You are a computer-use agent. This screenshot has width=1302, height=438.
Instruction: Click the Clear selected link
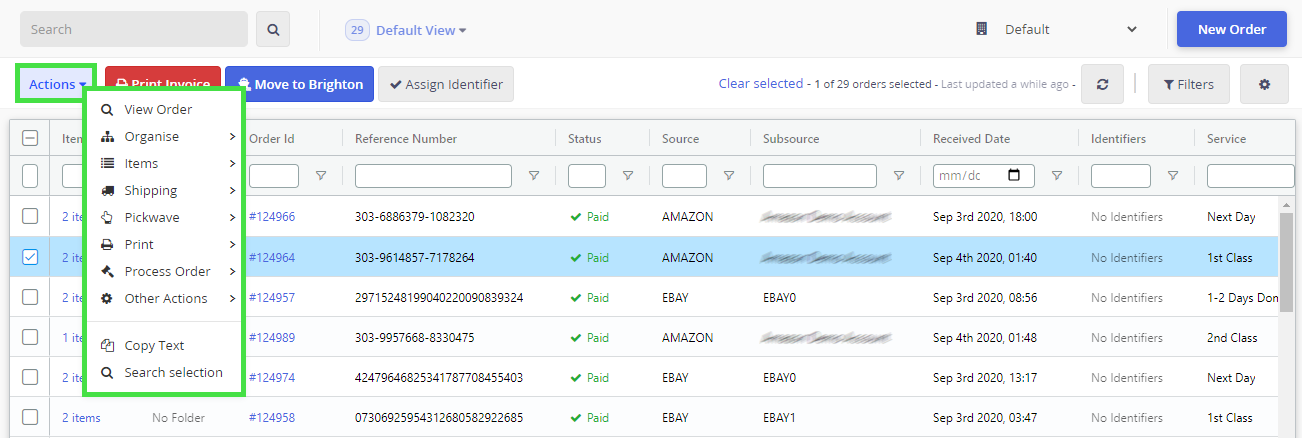pos(760,84)
